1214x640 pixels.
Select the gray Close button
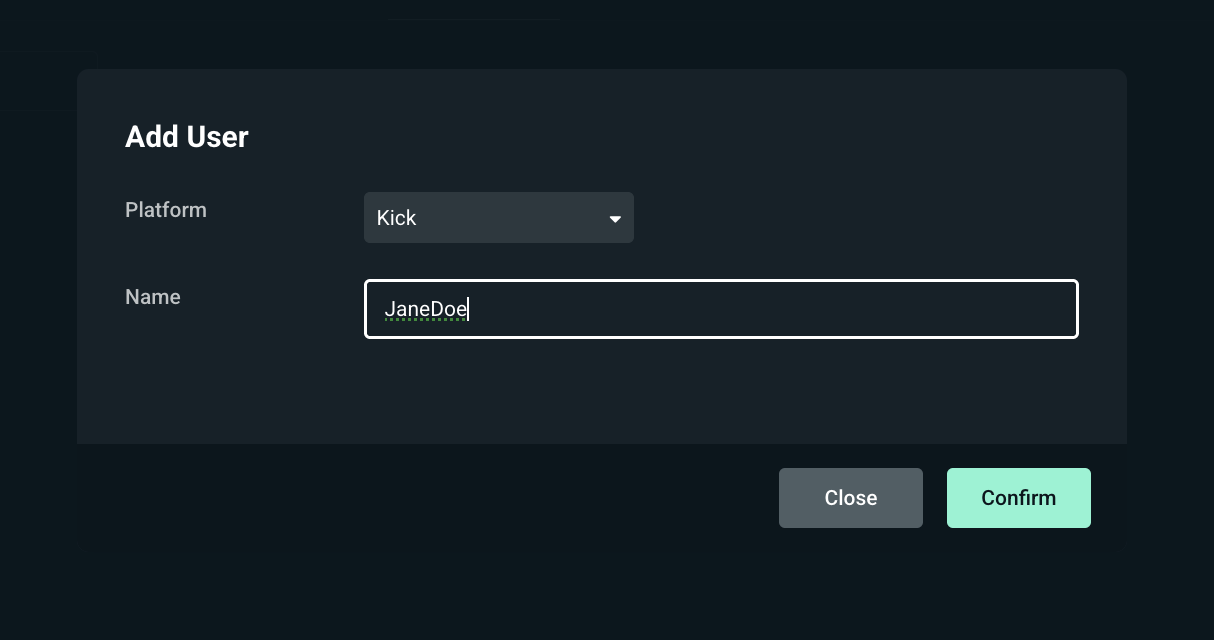(x=850, y=497)
